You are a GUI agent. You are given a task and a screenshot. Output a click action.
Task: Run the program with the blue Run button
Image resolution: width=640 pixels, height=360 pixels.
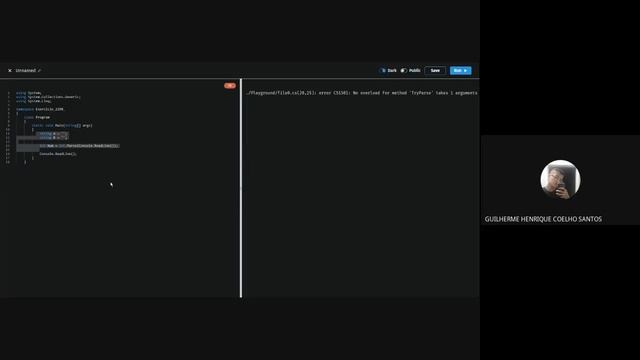coord(460,71)
